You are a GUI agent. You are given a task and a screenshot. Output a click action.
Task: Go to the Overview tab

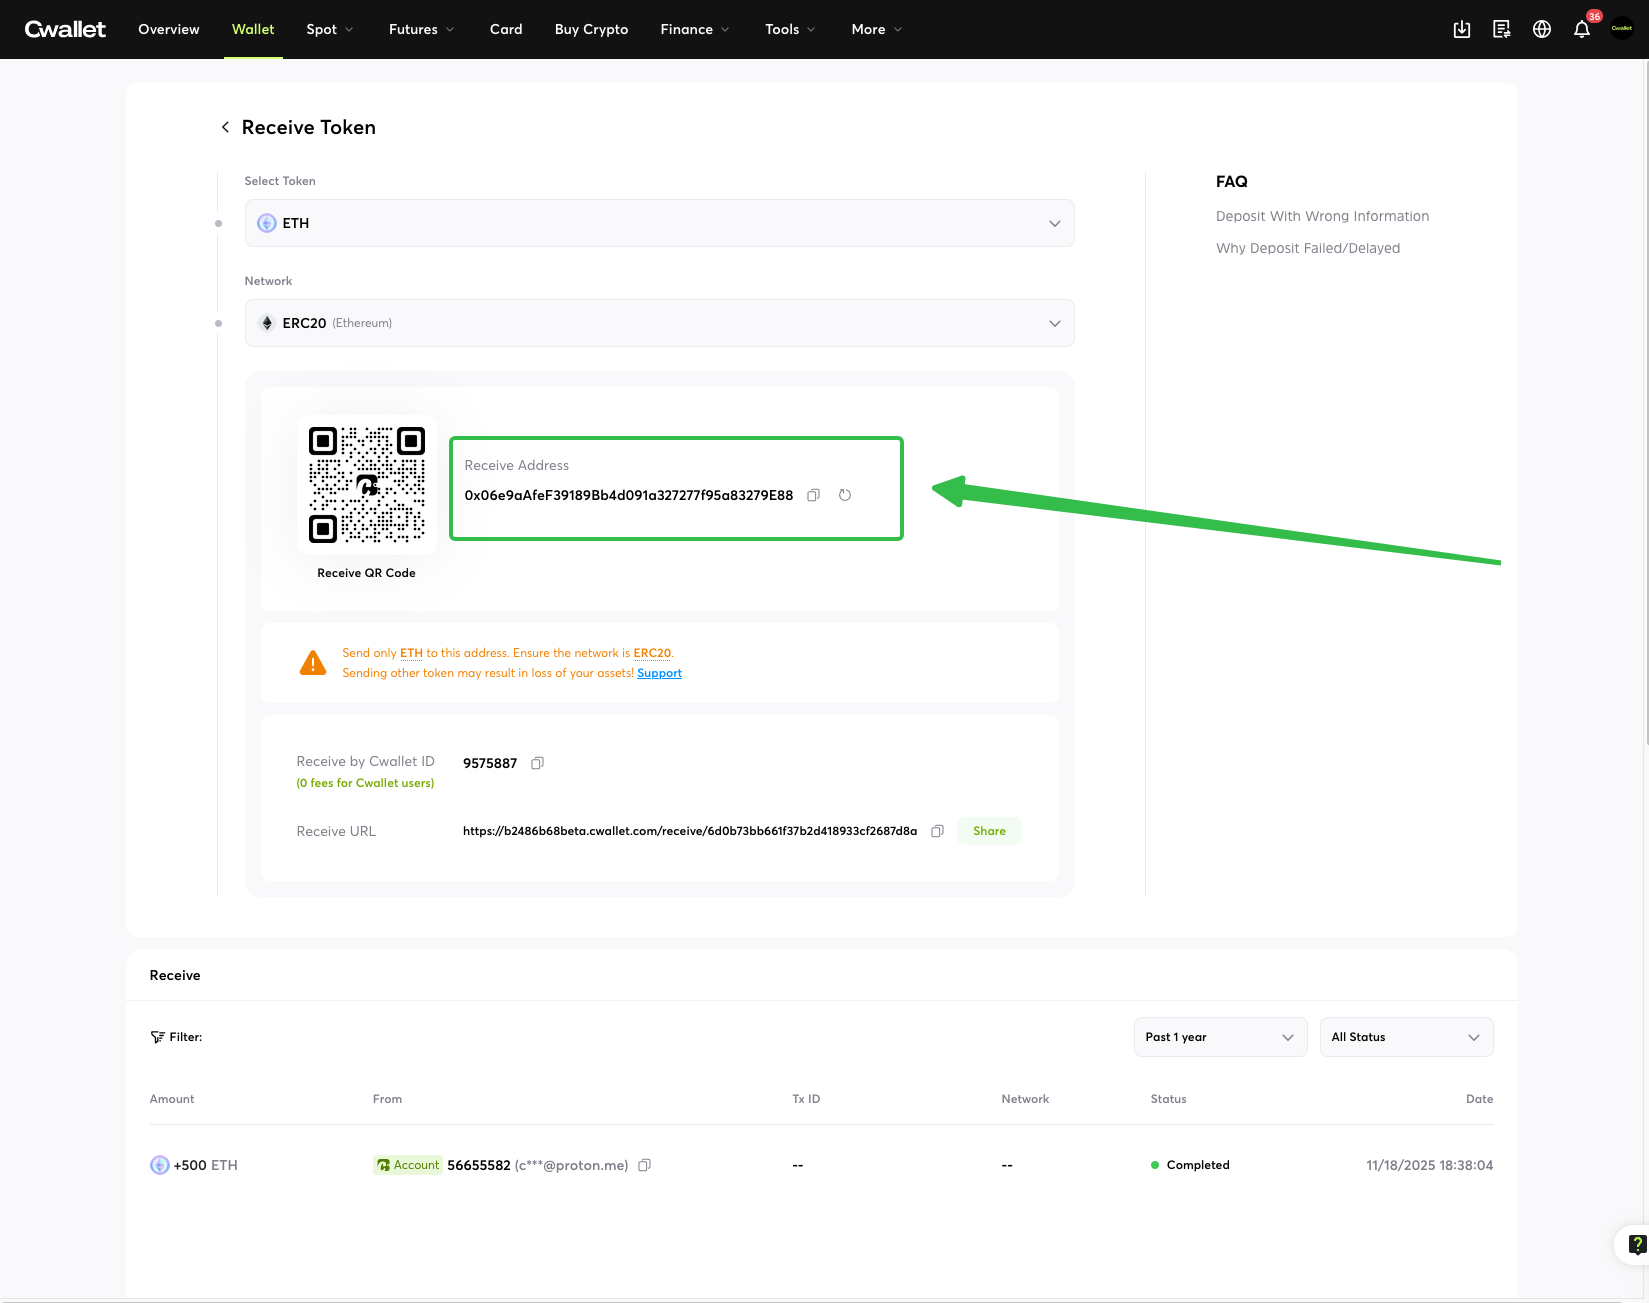(x=169, y=30)
